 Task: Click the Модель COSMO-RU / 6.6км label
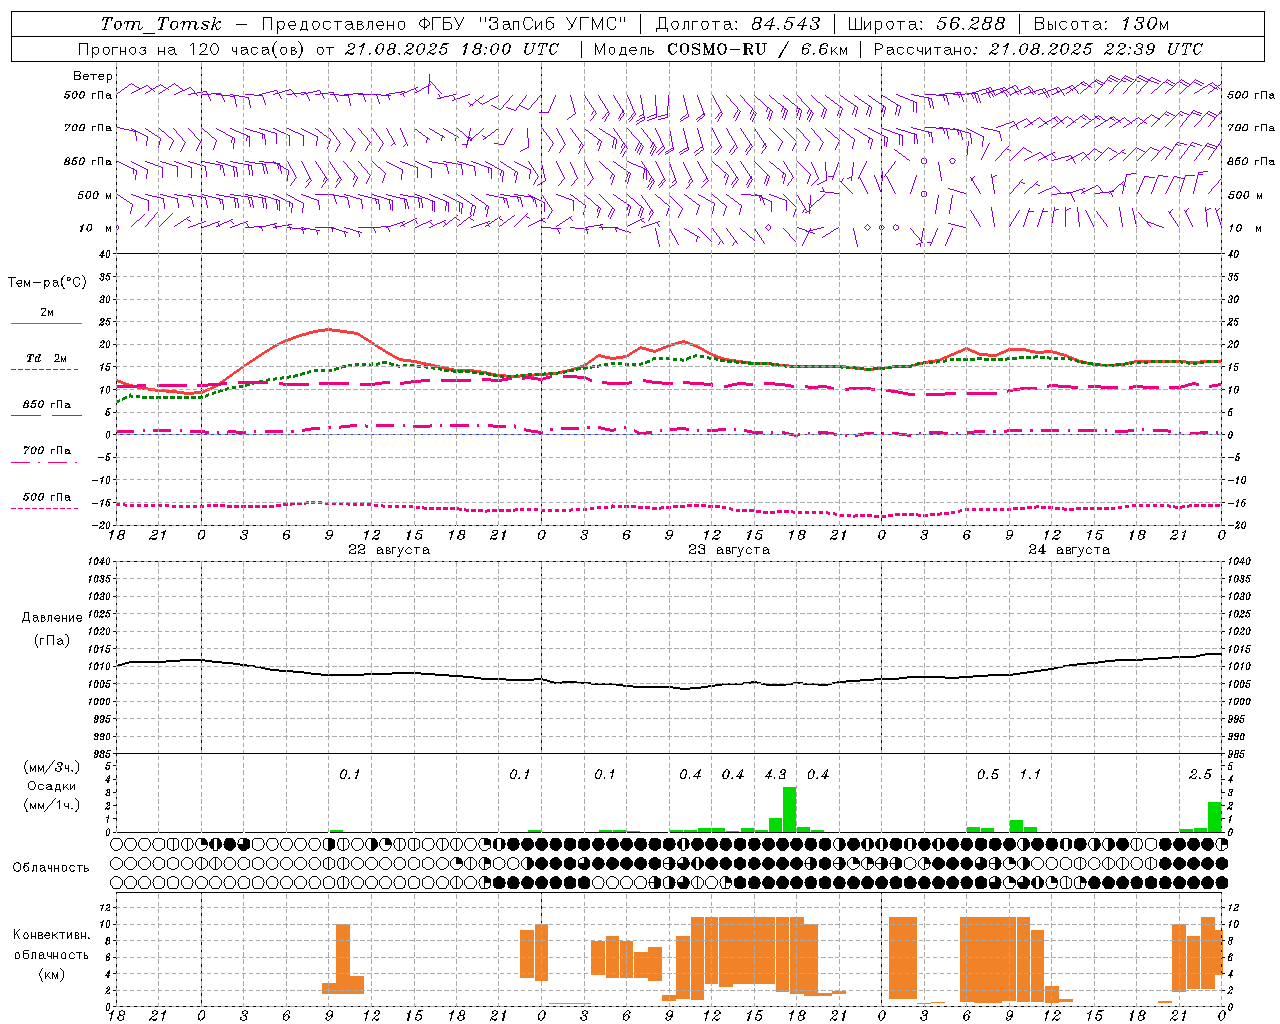pos(721,49)
